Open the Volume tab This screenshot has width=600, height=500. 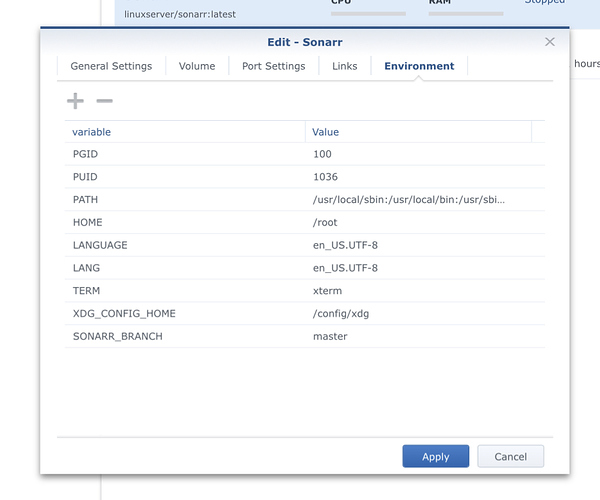click(x=197, y=66)
